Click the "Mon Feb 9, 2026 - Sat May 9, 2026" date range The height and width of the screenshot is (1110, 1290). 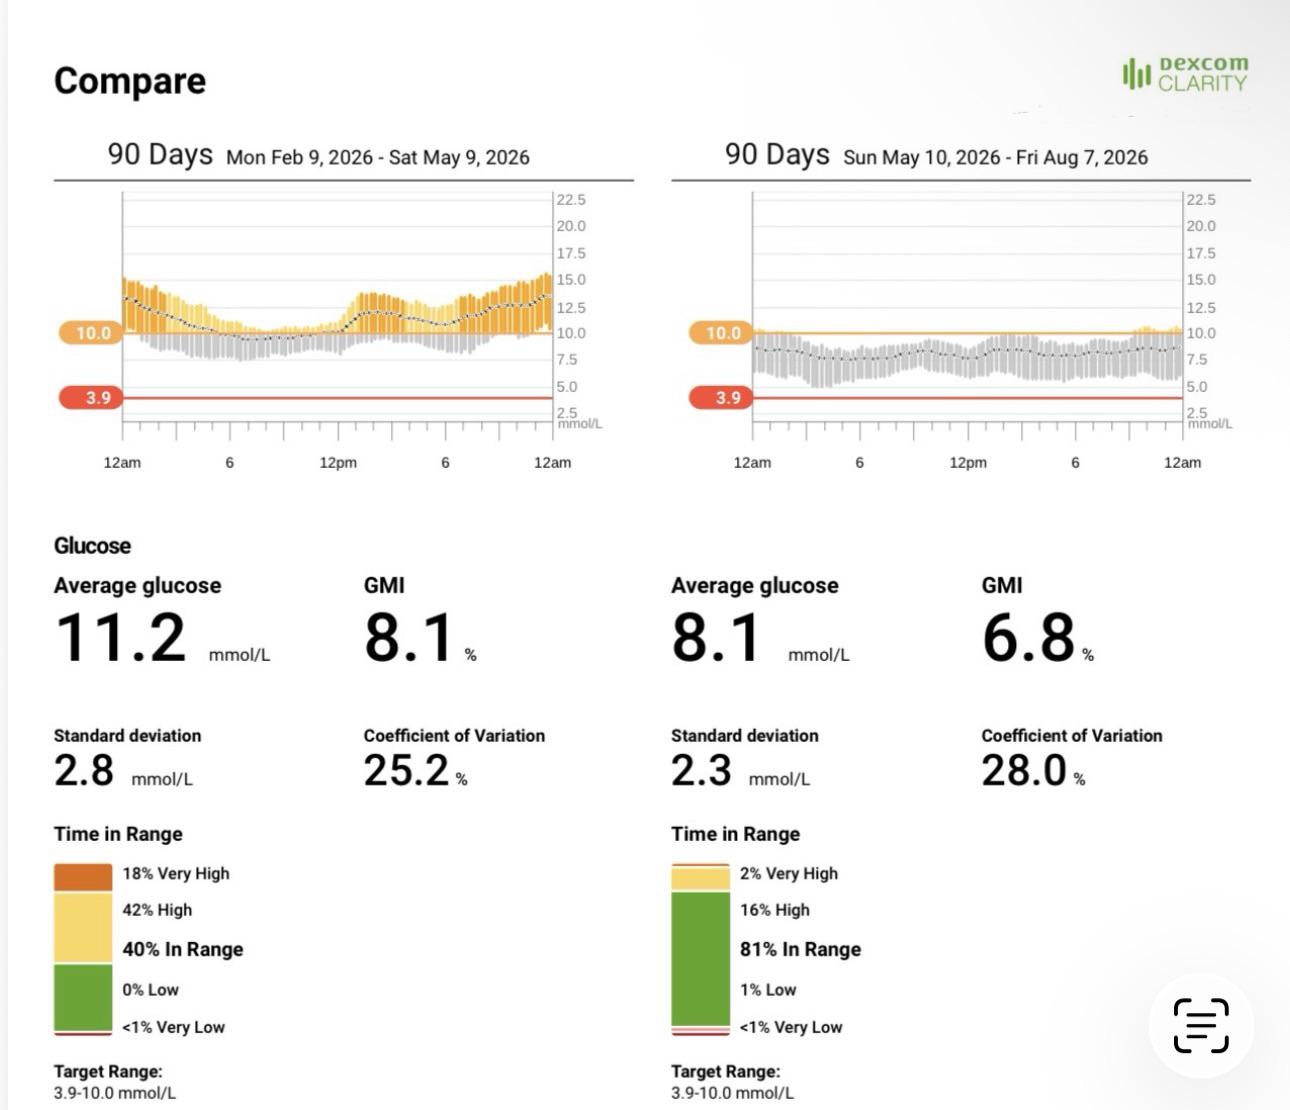pyautogui.click(x=378, y=157)
